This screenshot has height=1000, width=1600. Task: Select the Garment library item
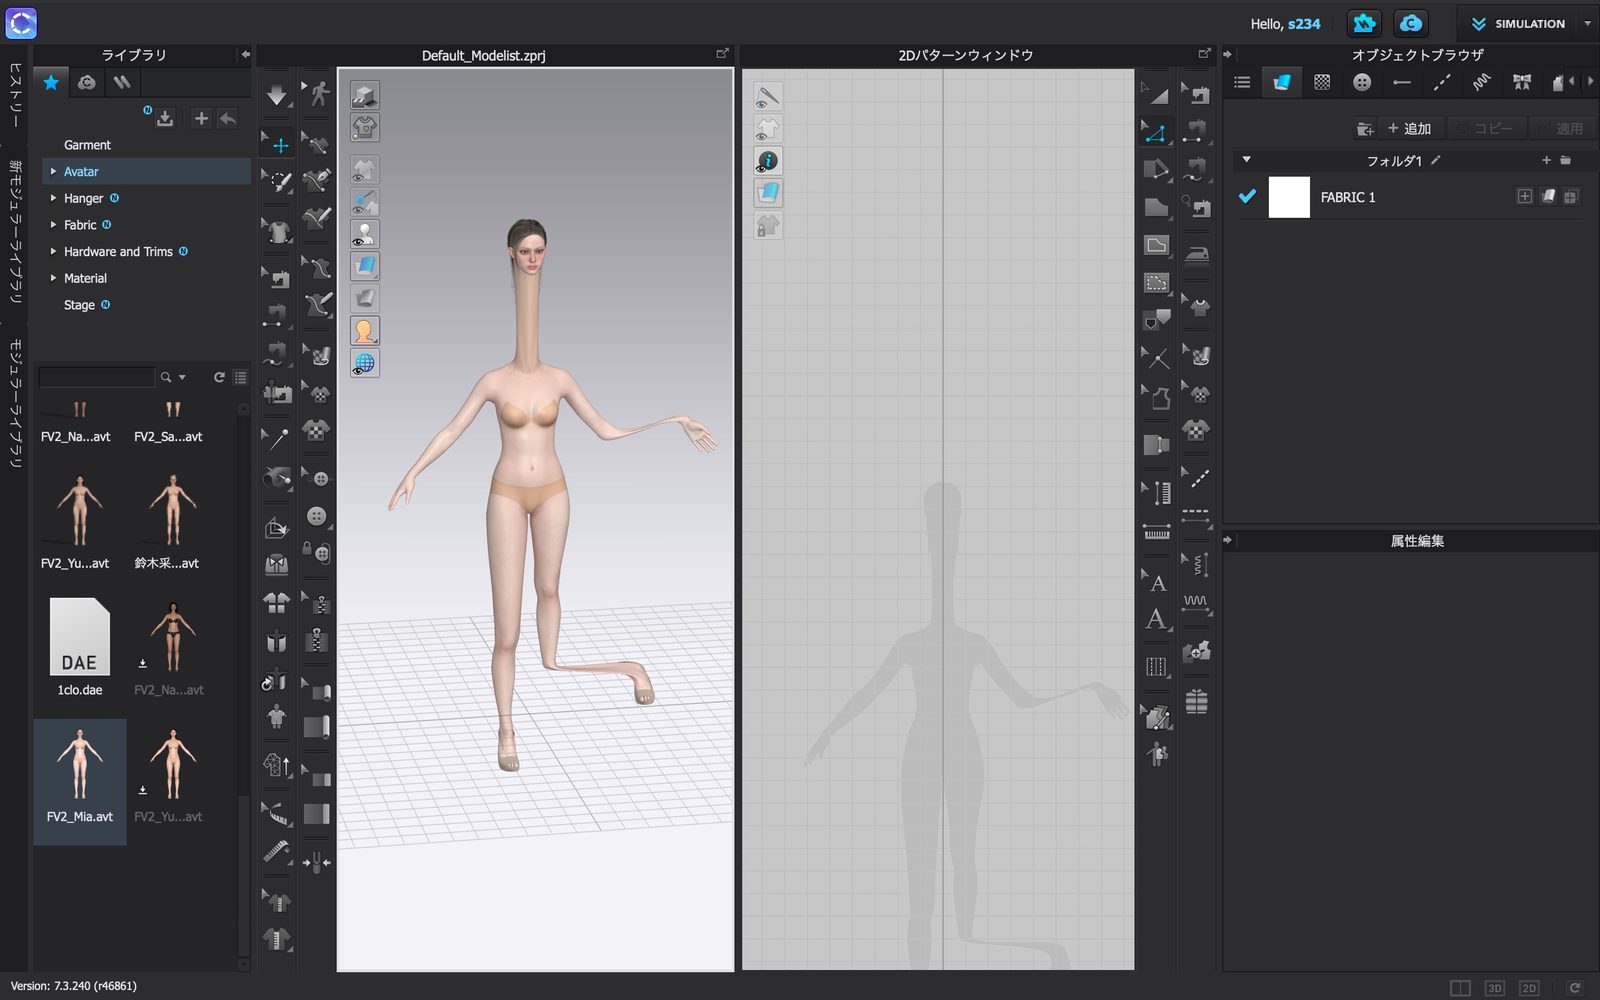coord(87,145)
